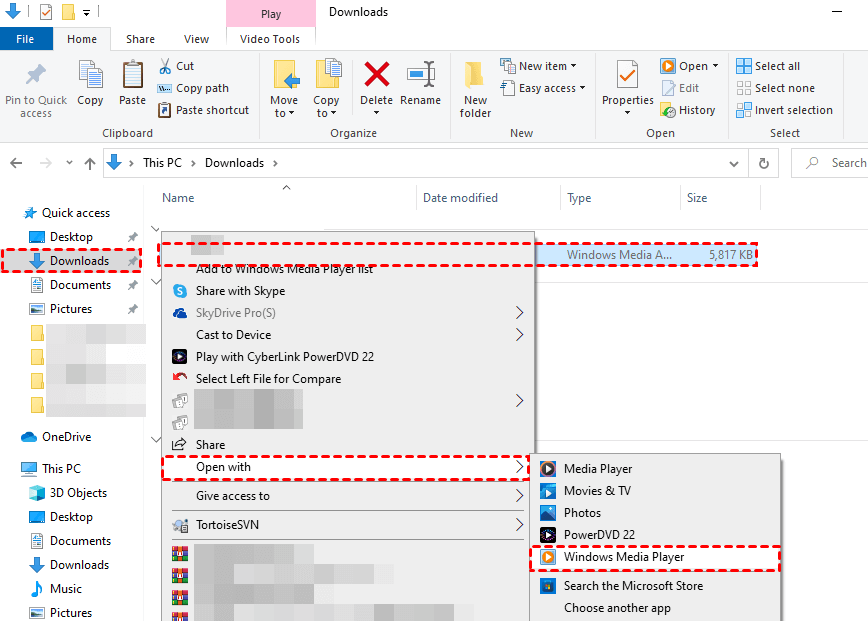Screen dimensions: 868x621
Task: Expand the Open button dropdown arrow
Action: (x=715, y=66)
